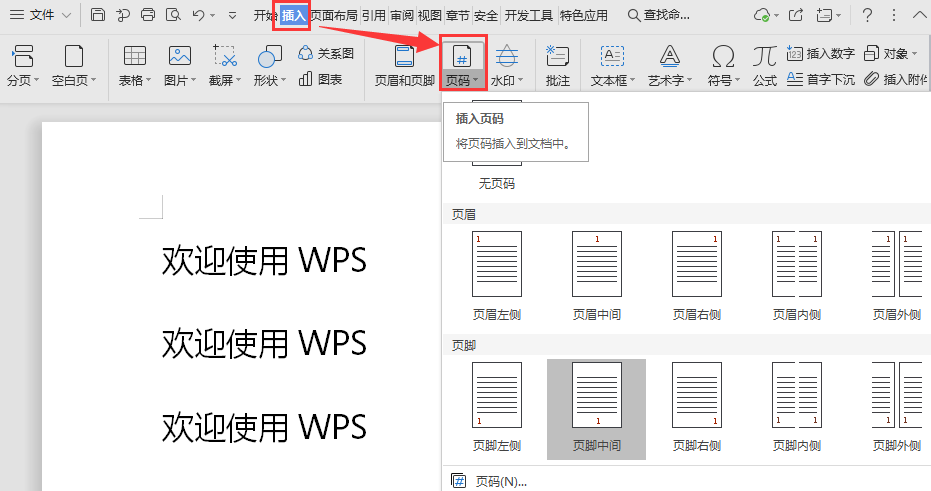Click the 文本框 text box icon
Image resolution: width=931 pixels, height=491 pixels.
click(612, 56)
